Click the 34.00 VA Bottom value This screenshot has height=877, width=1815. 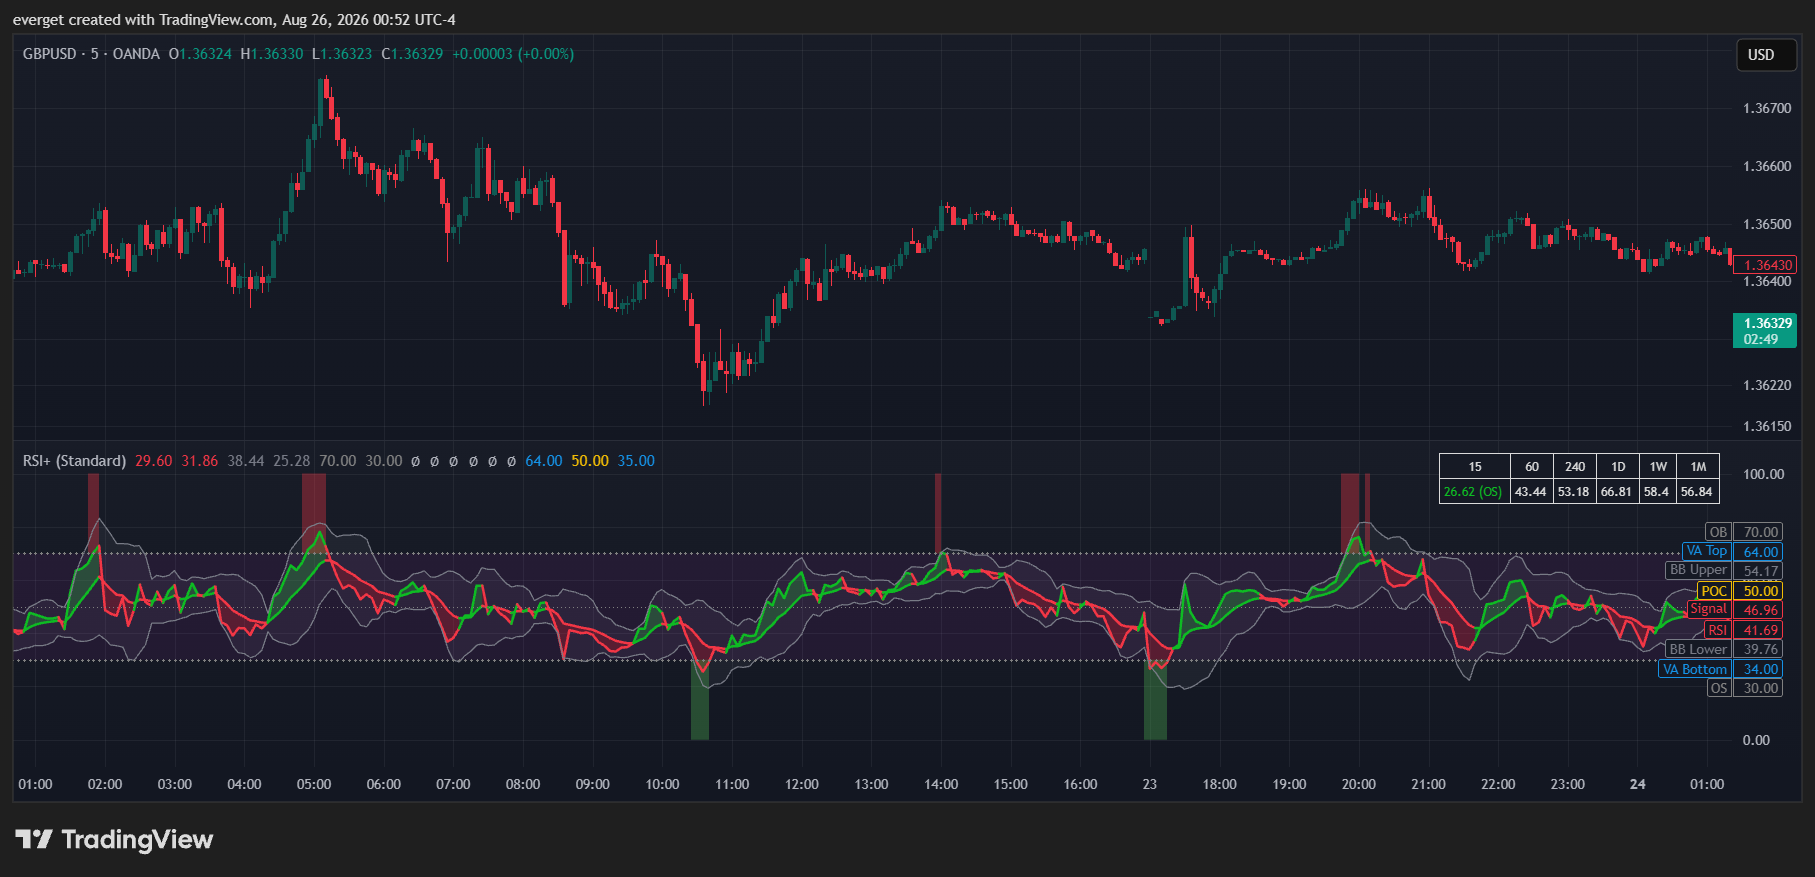pyautogui.click(x=1760, y=669)
